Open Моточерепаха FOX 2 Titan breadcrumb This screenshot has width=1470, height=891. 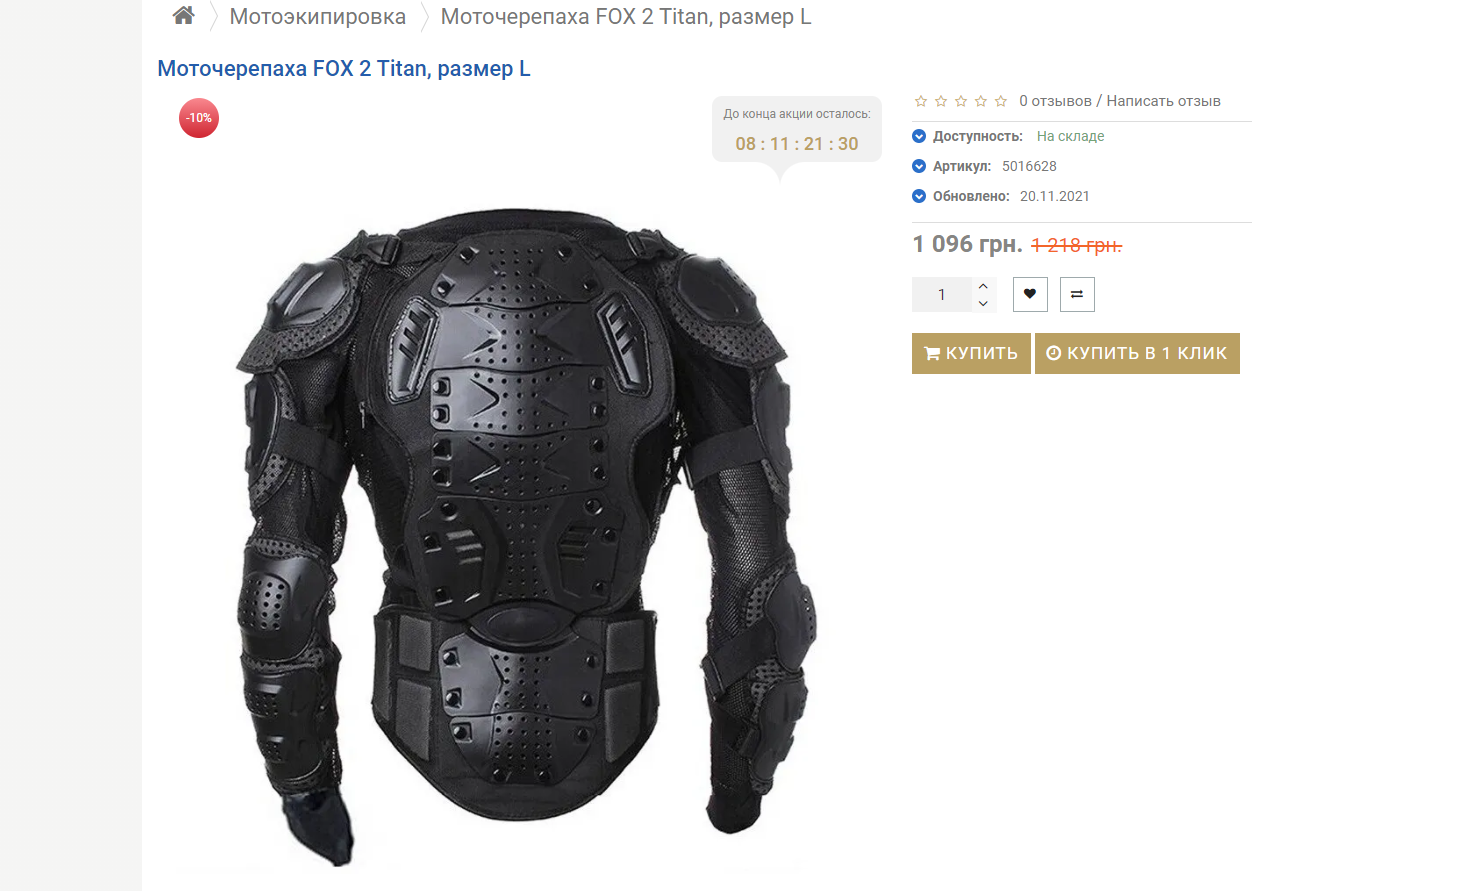click(x=626, y=16)
